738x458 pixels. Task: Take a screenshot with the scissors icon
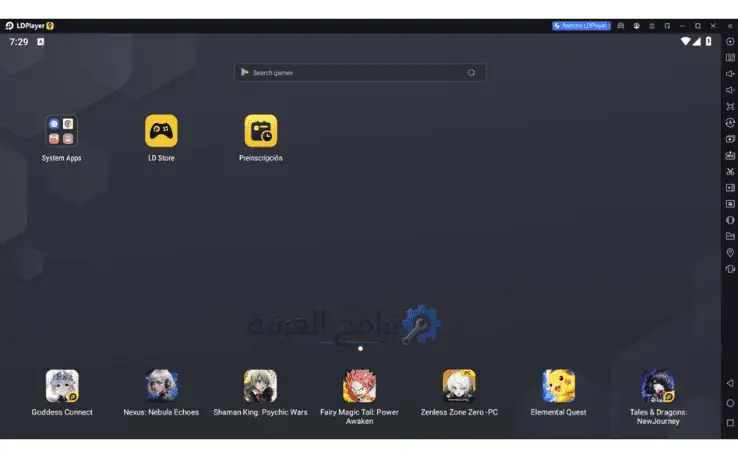(730, 171)
